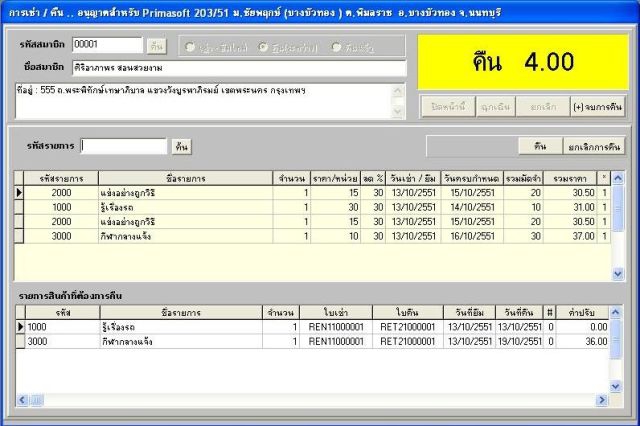Select the row marker of first rental row
Image resolution: width=640 pixels, height=426 pixels.
pos(18,192)
